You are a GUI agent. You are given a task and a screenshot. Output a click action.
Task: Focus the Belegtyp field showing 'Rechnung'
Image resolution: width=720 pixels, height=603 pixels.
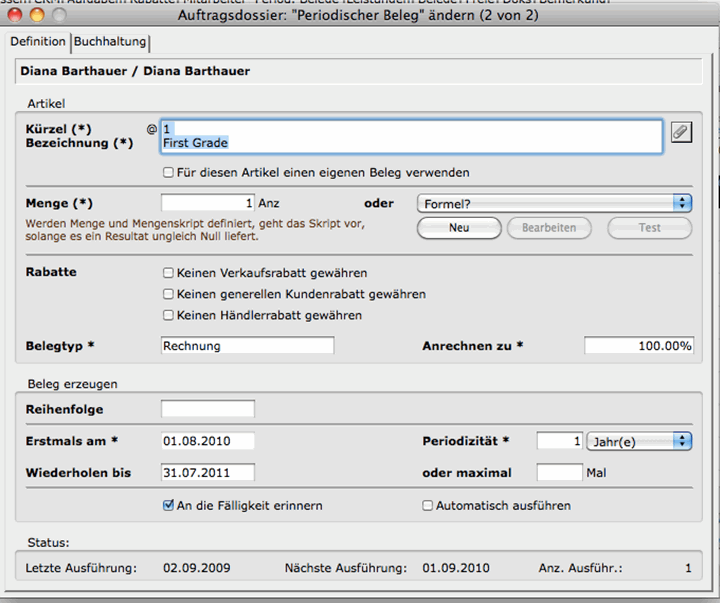(x=247, y=346)
